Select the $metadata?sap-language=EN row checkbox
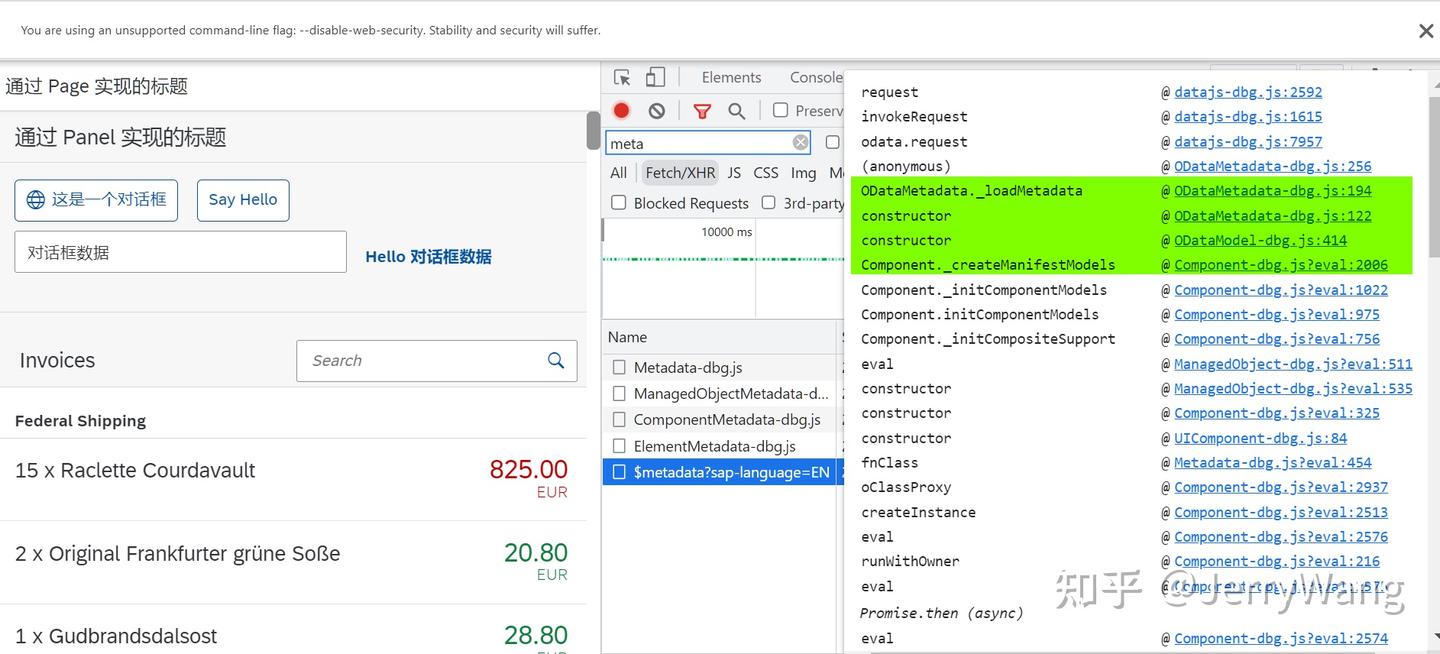Viewport: 1440px width, 654px height. pyautogui.click(x=619, y=472)
